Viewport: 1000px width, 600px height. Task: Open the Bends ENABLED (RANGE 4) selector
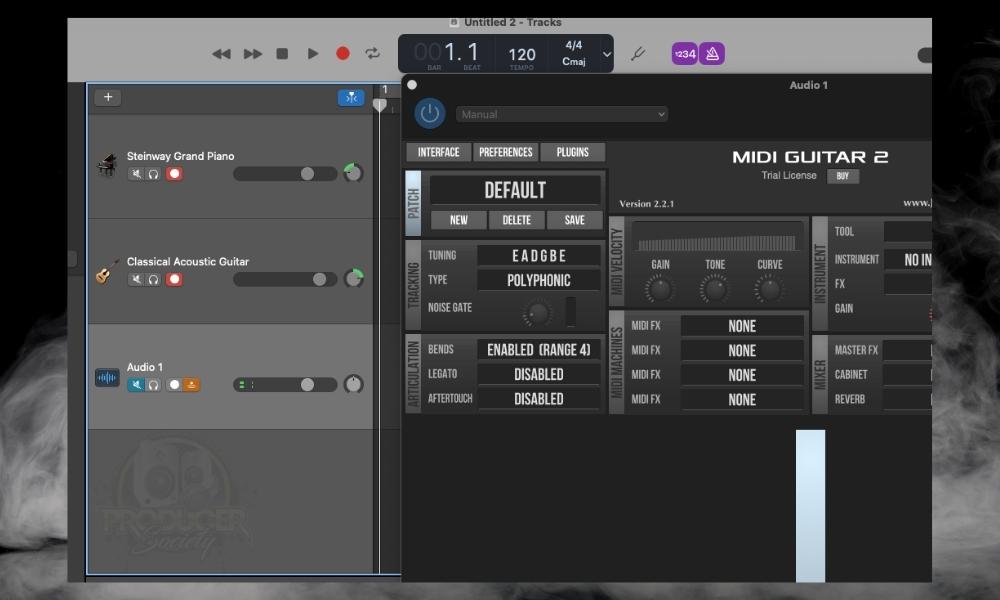tap(539, 350)
